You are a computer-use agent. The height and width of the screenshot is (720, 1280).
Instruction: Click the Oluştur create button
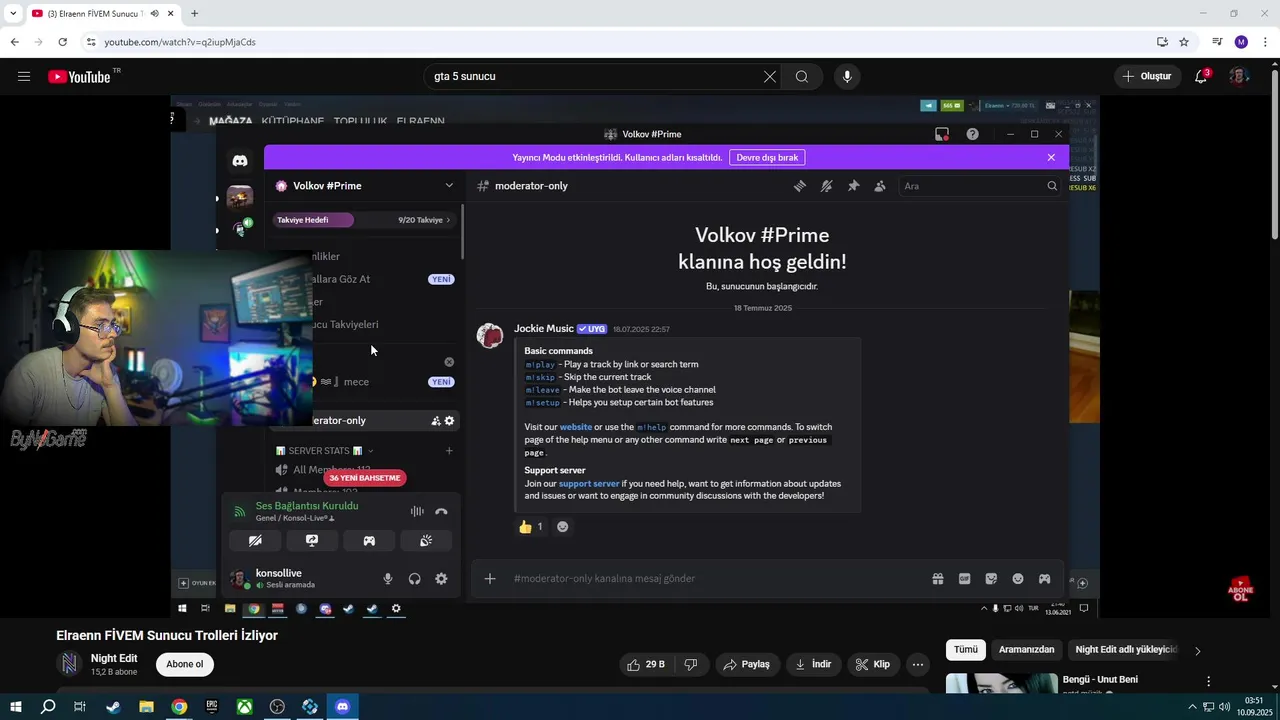click(1147, 76)
